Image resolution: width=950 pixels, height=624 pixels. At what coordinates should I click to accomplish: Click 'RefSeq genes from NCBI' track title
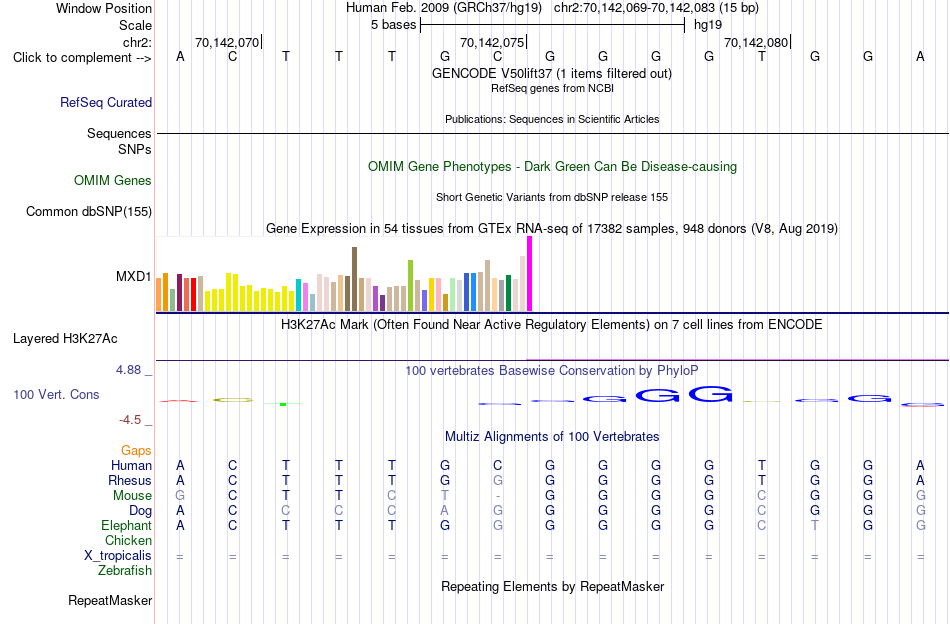552,88
